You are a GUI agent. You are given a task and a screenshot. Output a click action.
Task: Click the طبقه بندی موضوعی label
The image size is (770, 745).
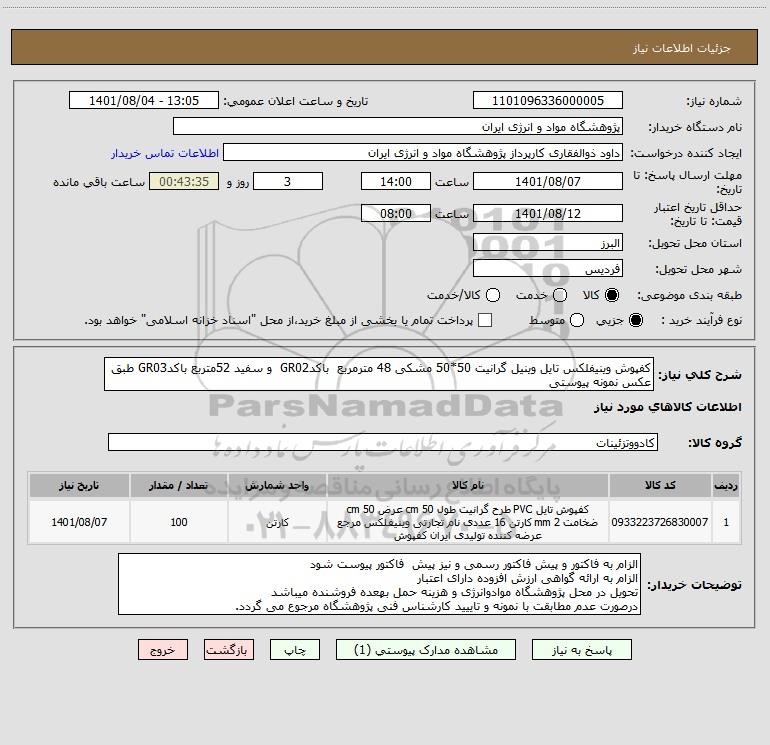(x=689, y=296)
